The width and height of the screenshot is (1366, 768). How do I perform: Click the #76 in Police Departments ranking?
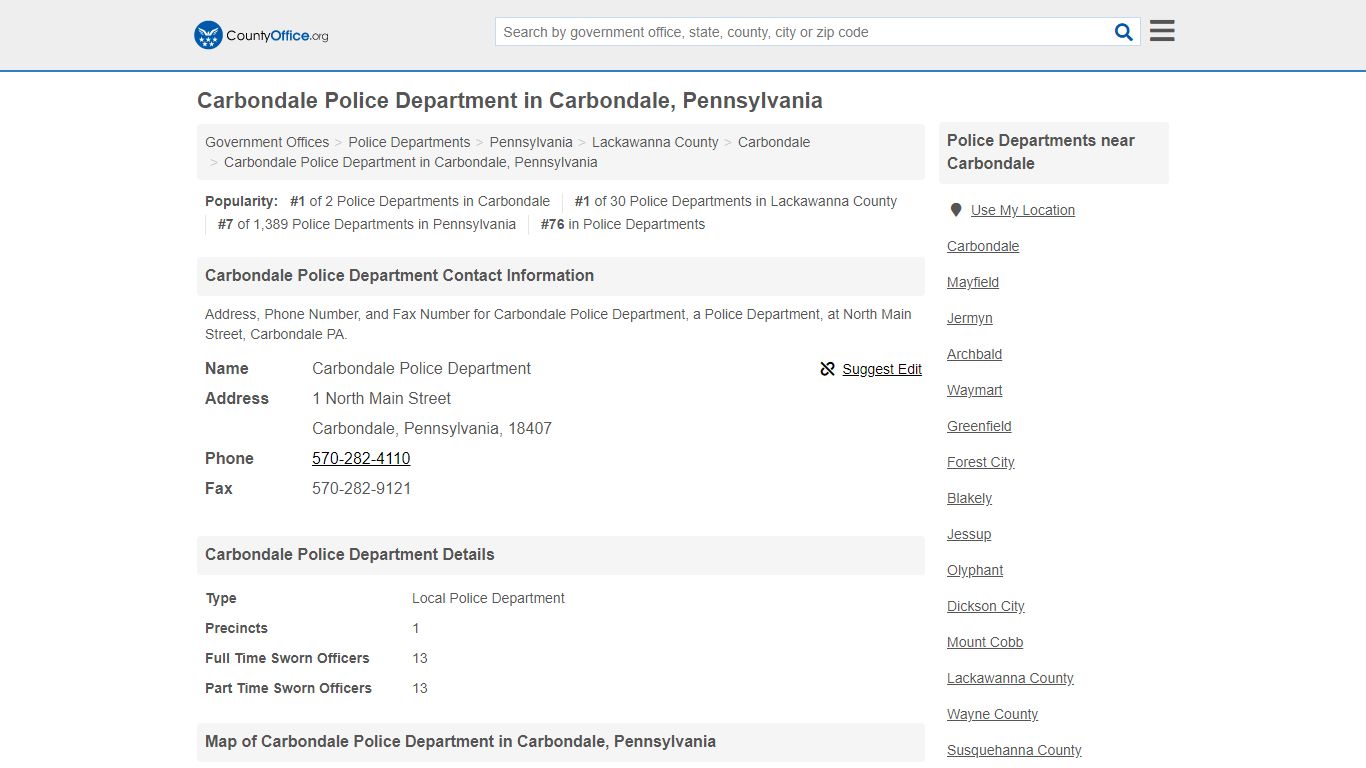pos(622,224)
